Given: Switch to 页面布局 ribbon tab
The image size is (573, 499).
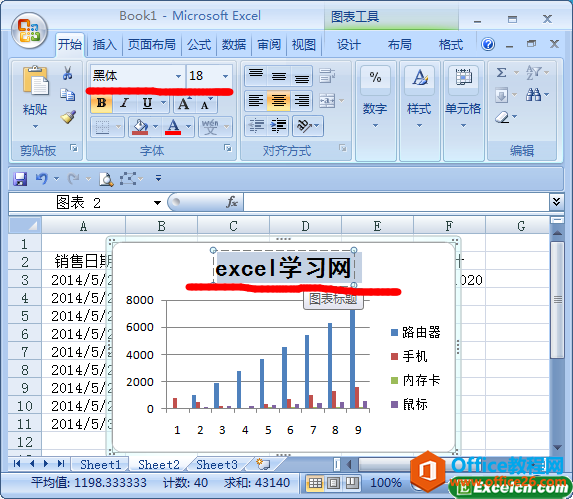Looking at the screenshot, I should (152, 45).
